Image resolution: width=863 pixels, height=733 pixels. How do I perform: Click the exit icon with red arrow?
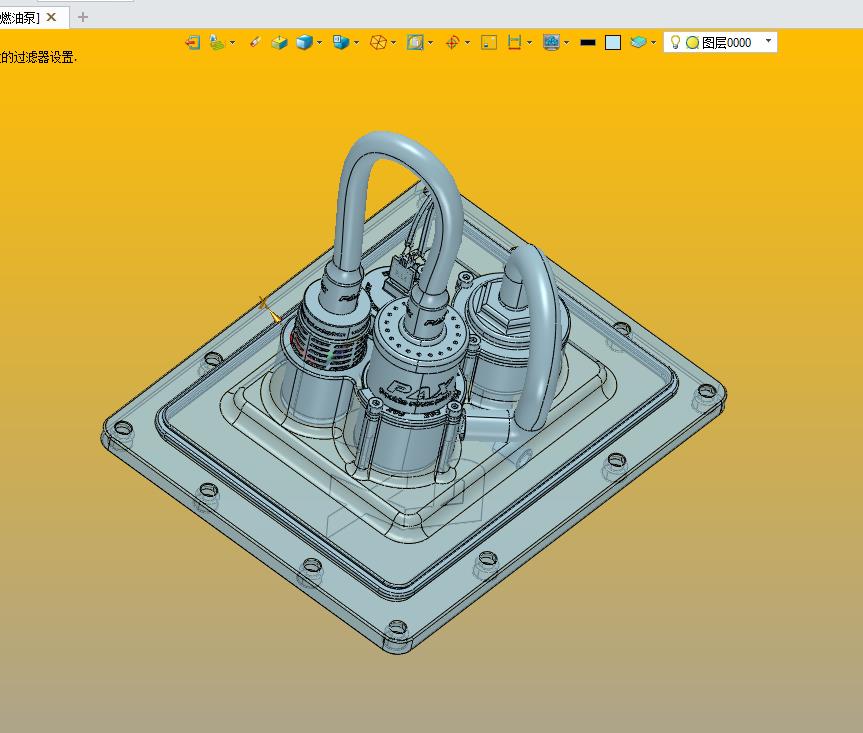point(193,42)
